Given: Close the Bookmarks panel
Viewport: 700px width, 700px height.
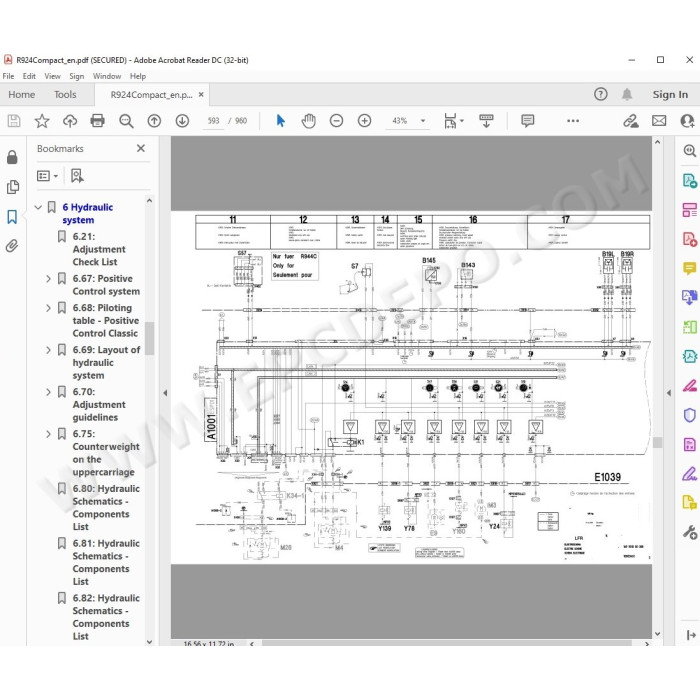Looking at the screenshot, I should coord(141,148).
